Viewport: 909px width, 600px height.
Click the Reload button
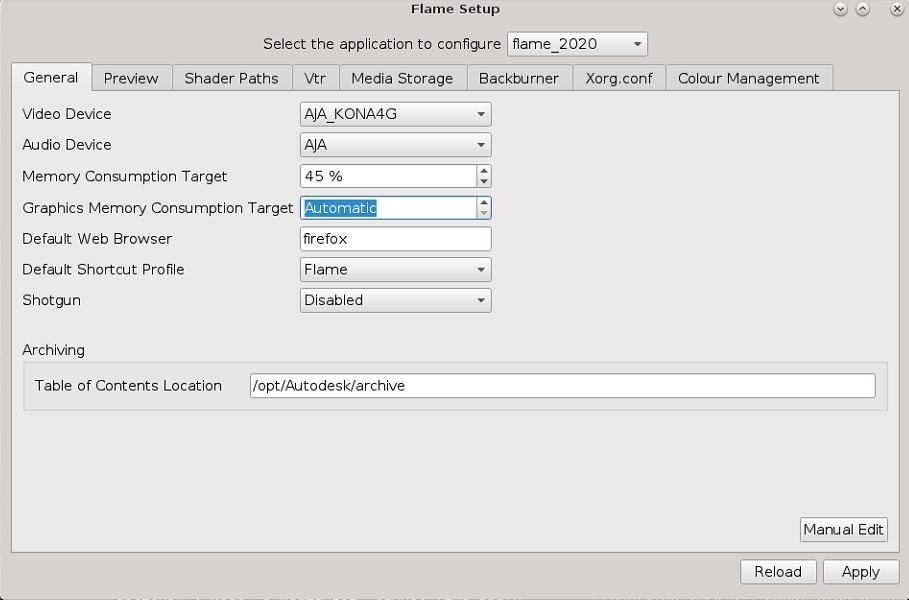coord(778,572)
